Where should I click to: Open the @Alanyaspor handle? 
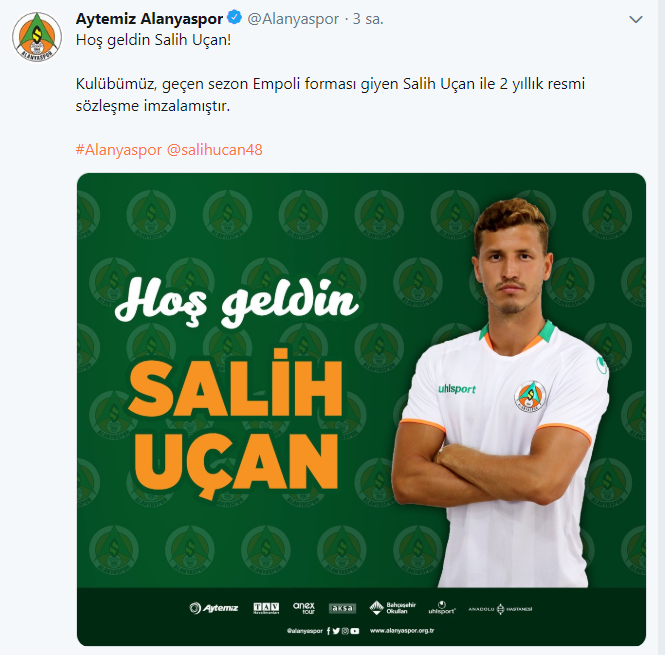coord(293,19)
